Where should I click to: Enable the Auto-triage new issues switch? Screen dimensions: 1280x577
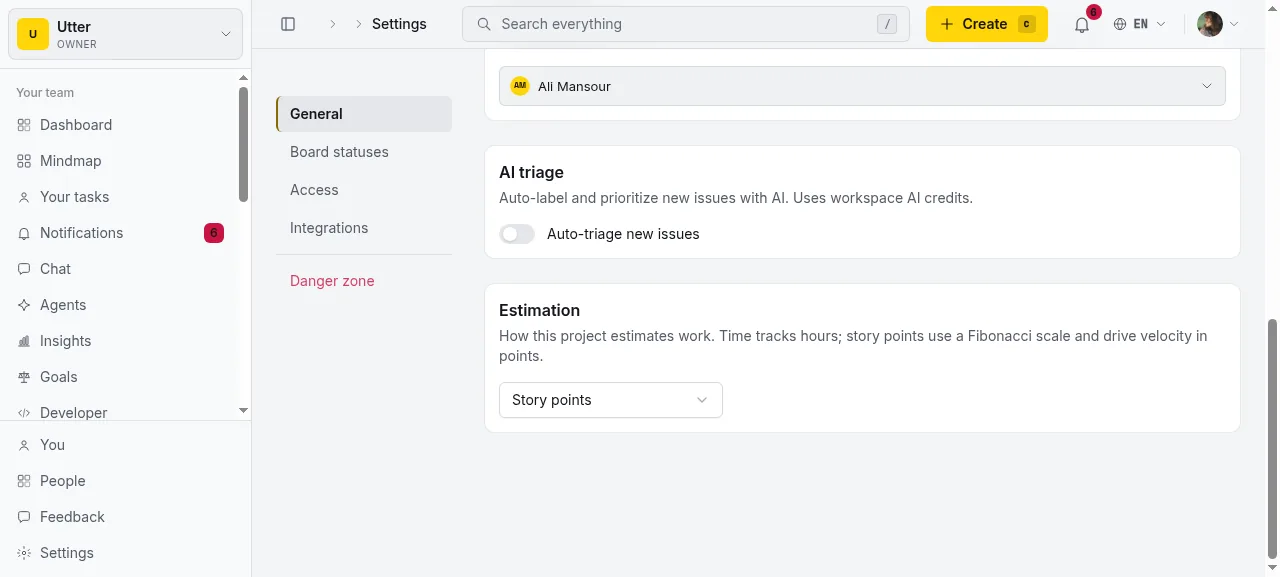point(517,234)
